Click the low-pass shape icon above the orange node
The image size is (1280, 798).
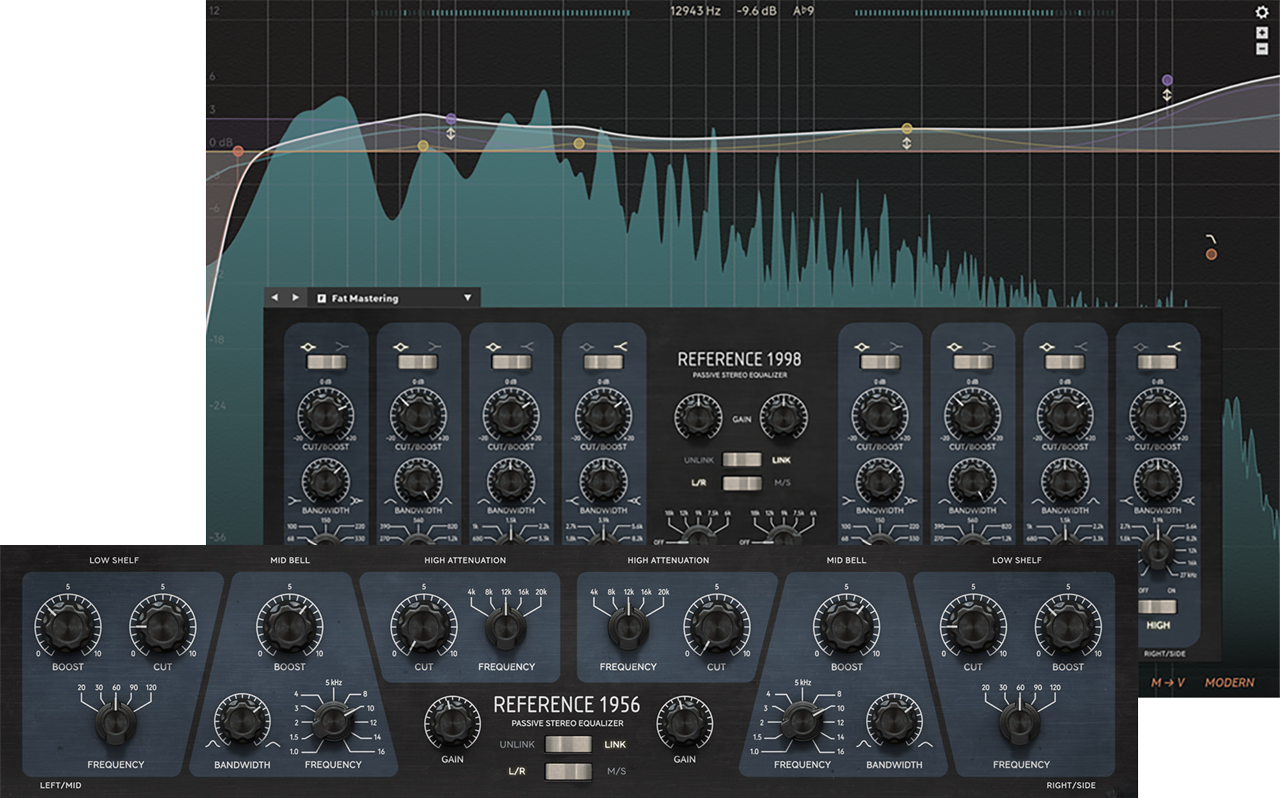click(1211, 238)
